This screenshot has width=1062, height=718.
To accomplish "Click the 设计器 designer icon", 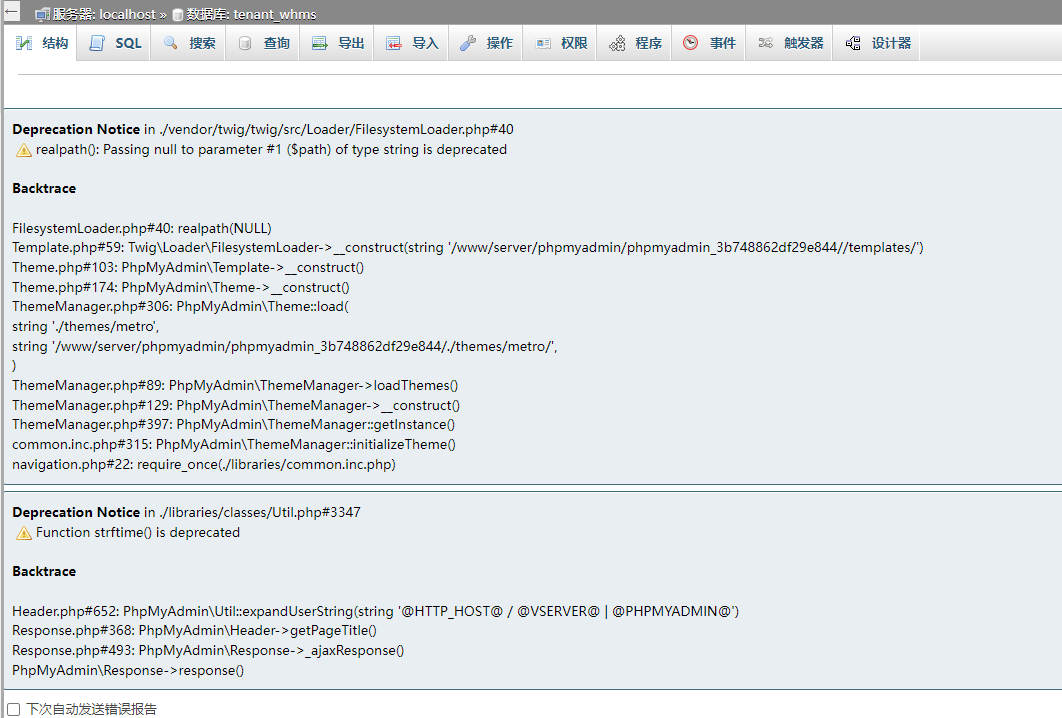I will click(x=853, y=43).
